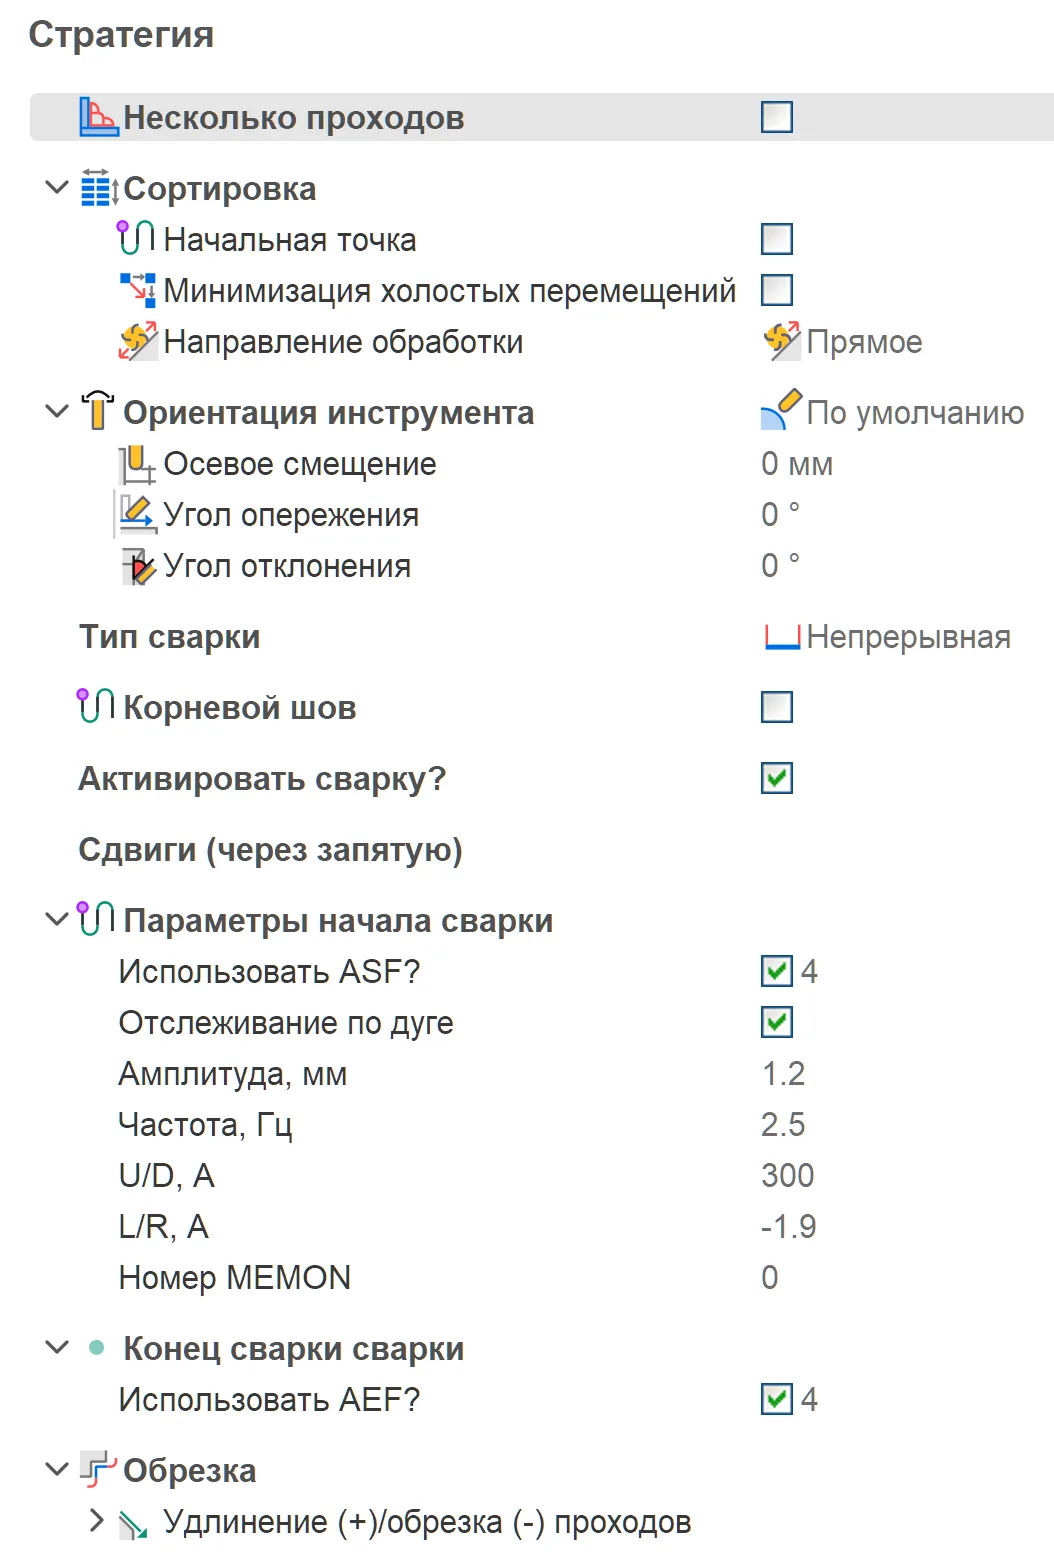Viewport: 1054px width, 1559px height.
Task: Select the Начальная точка icon
Action: [x=137, y=239]
